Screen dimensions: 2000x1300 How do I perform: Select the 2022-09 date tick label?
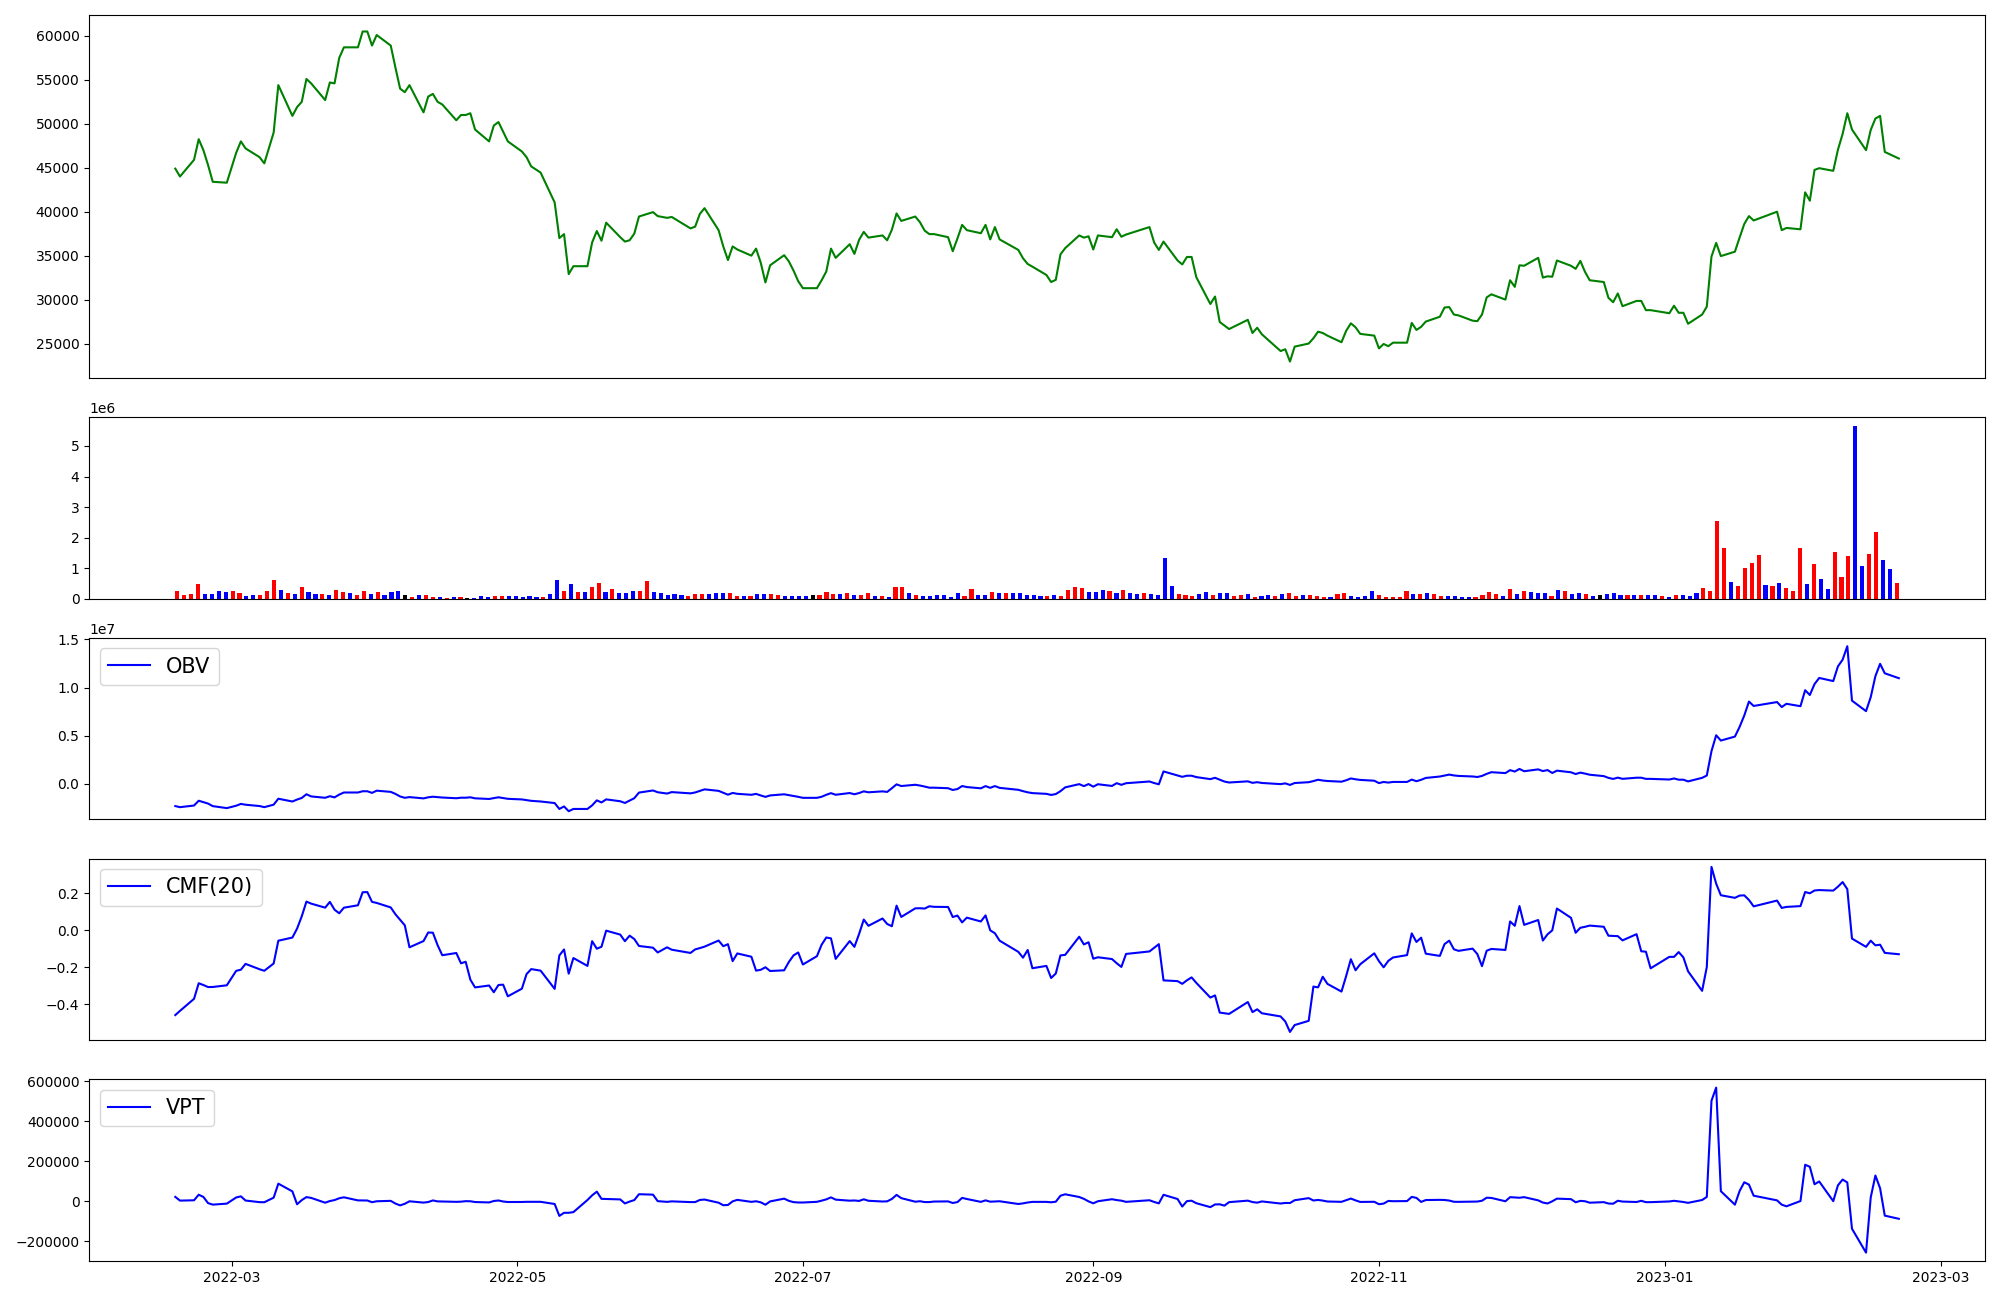(x=1093, y=1277)
